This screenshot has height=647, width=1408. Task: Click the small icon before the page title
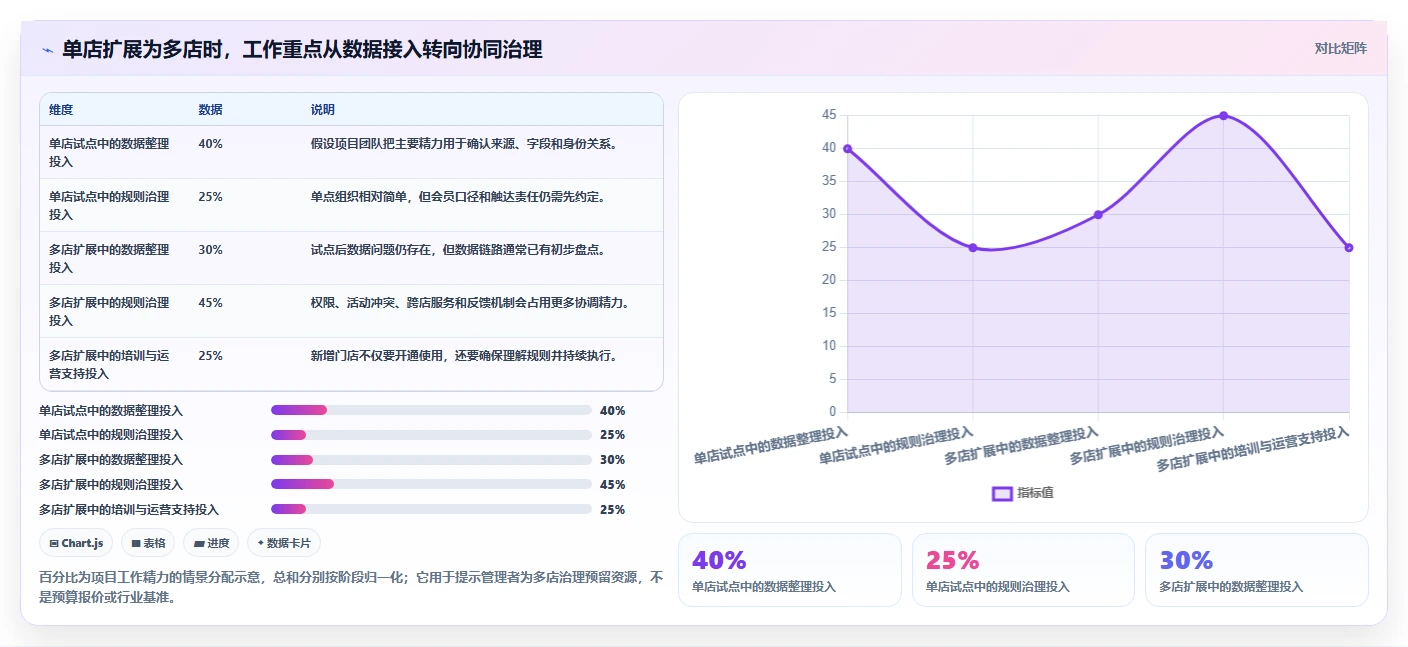pos(48,50)
